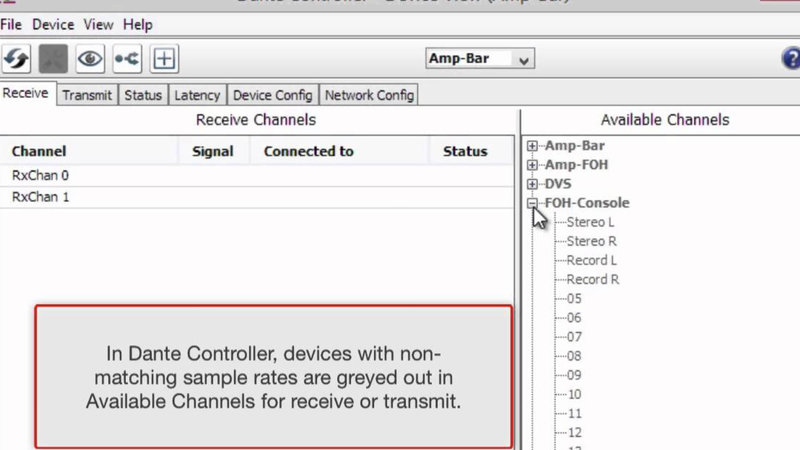The width and height of the screenshot is (800, 450).
Task: Select the Record R channel
Action: 593,280
